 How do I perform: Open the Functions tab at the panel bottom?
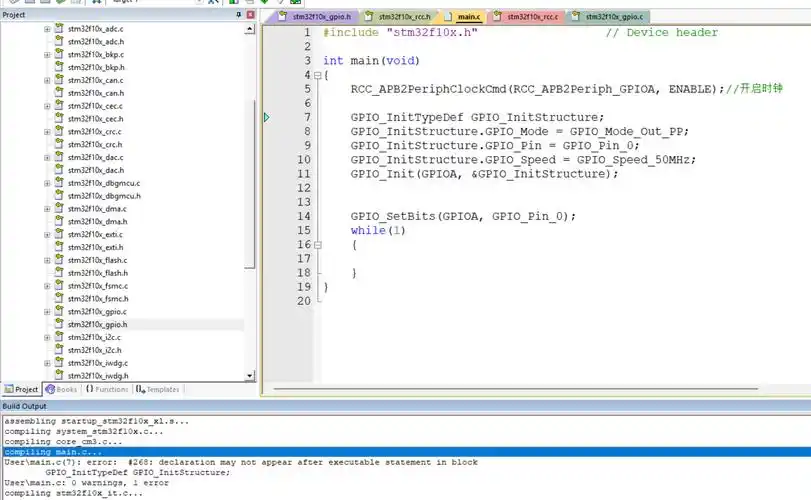pyautogui.click(x=107, y=389)
